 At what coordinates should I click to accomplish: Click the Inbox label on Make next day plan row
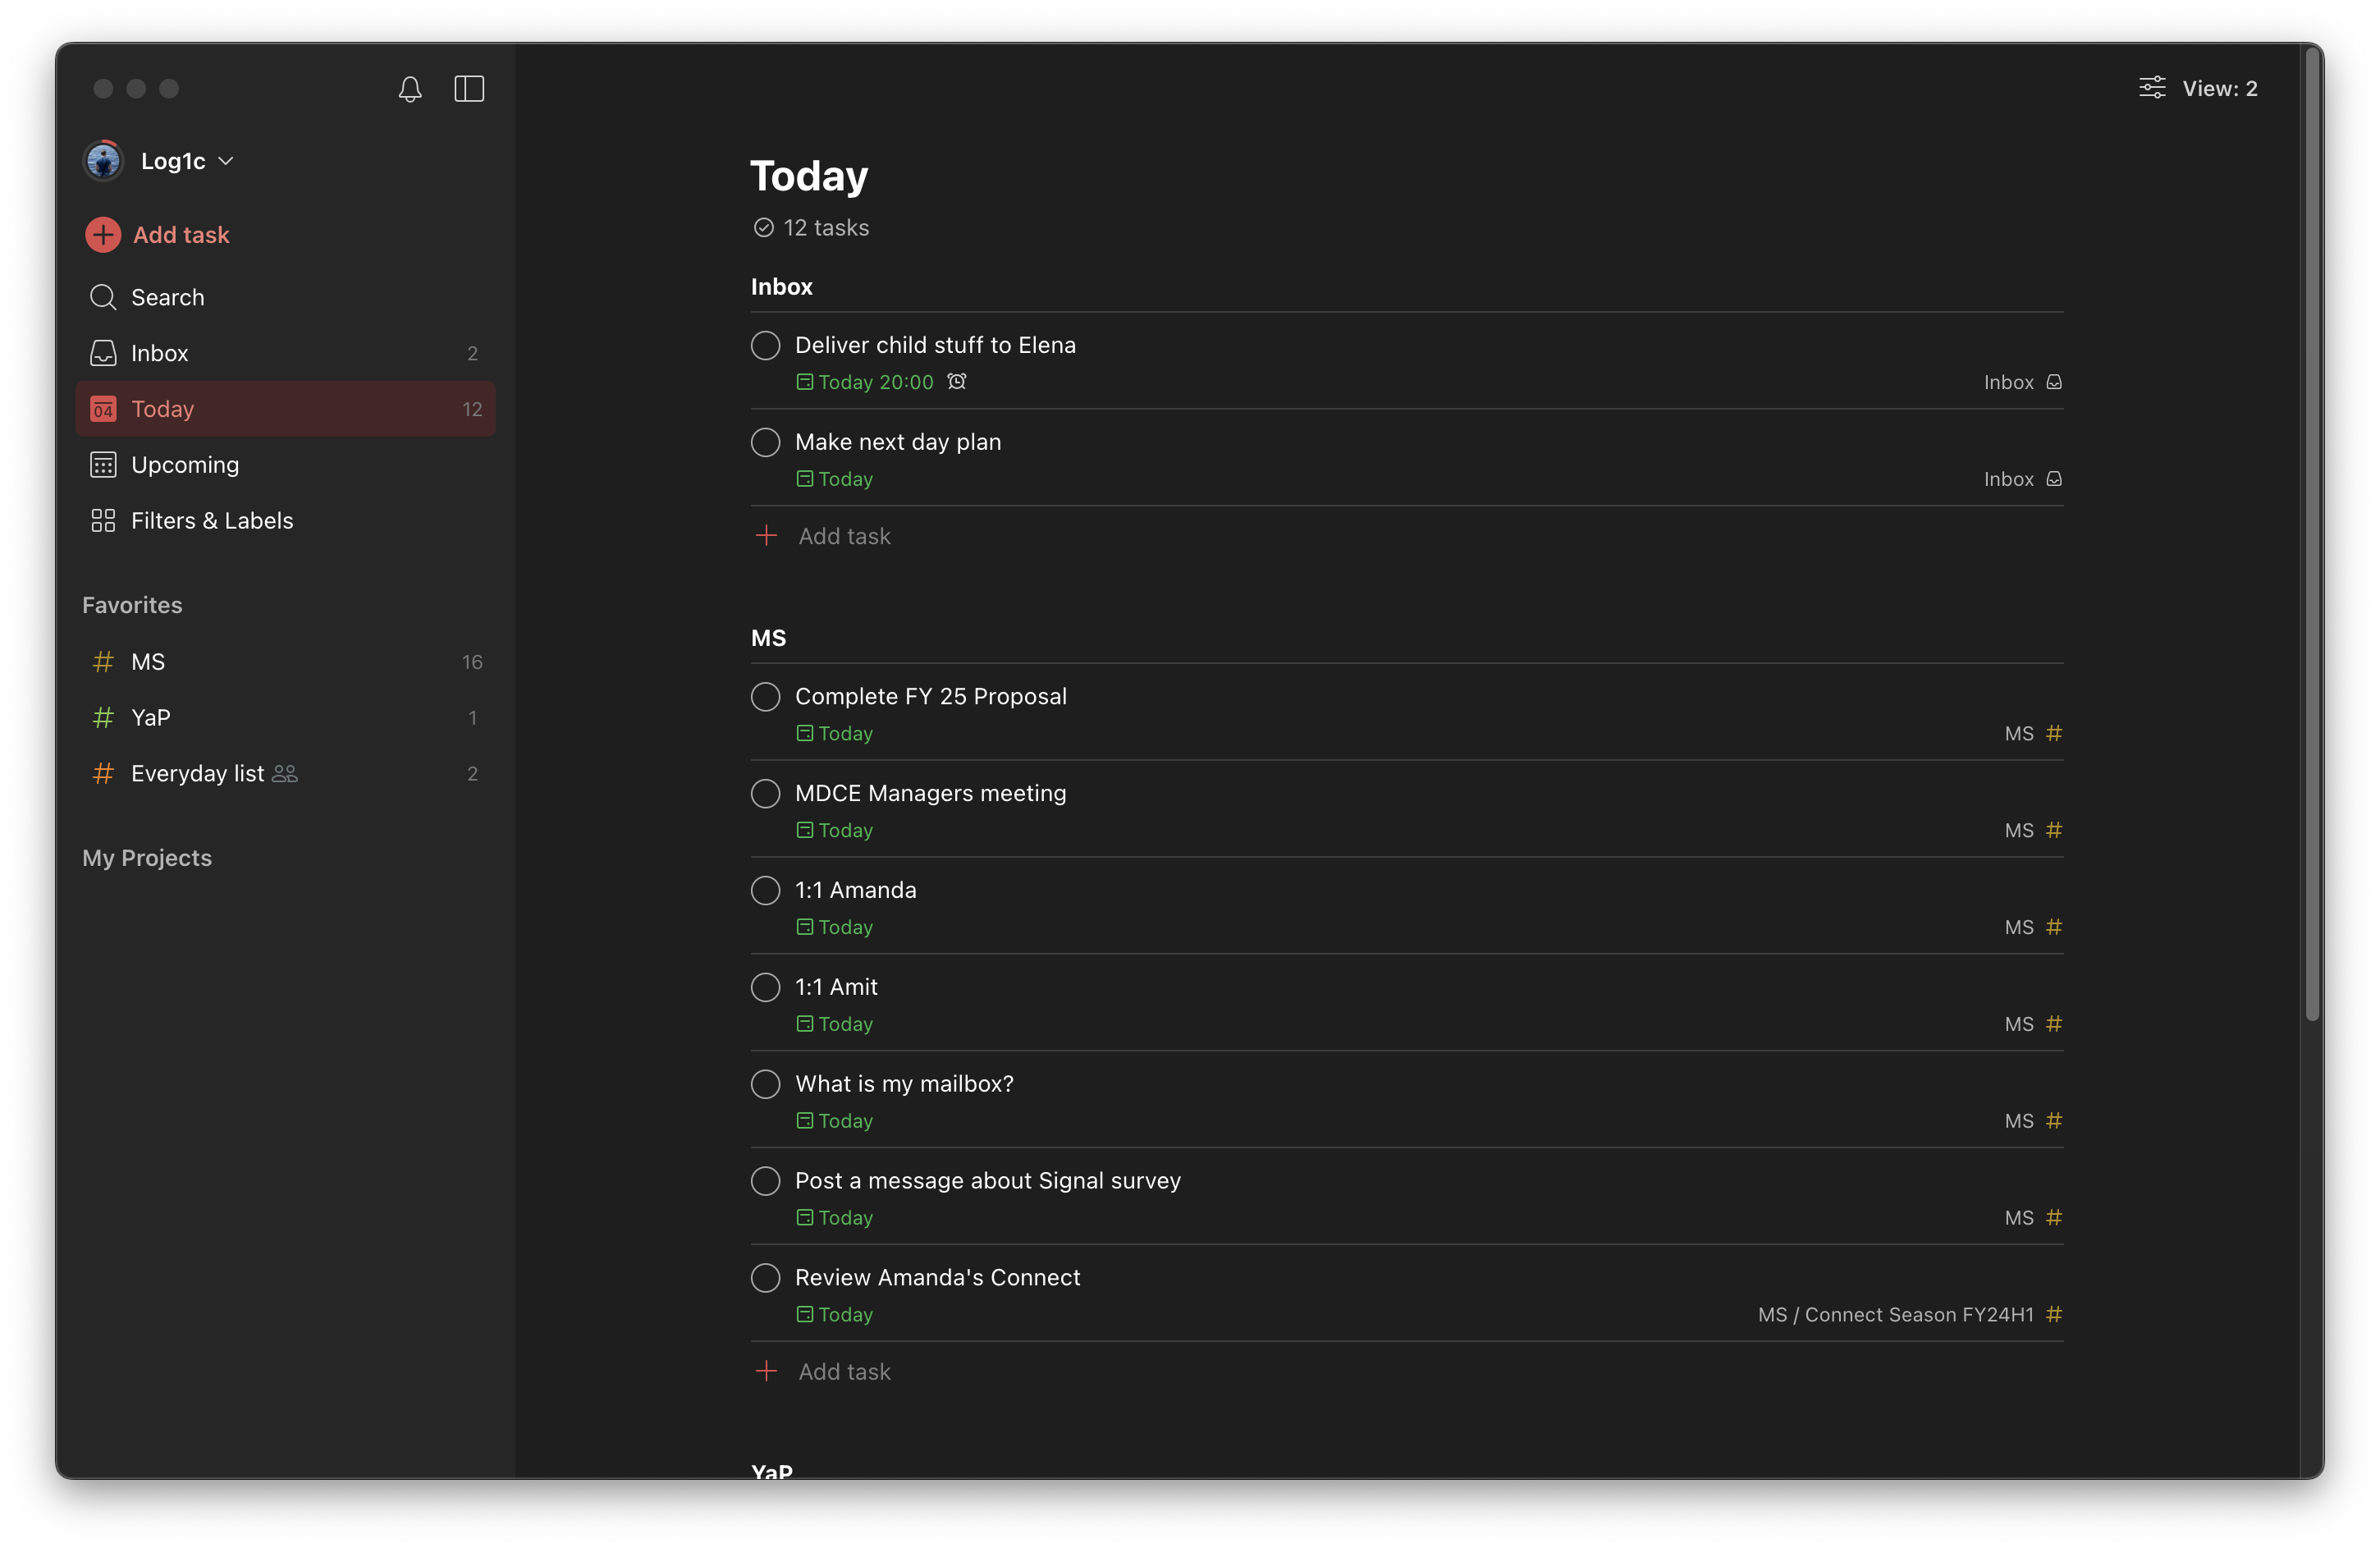(2009, 479)
